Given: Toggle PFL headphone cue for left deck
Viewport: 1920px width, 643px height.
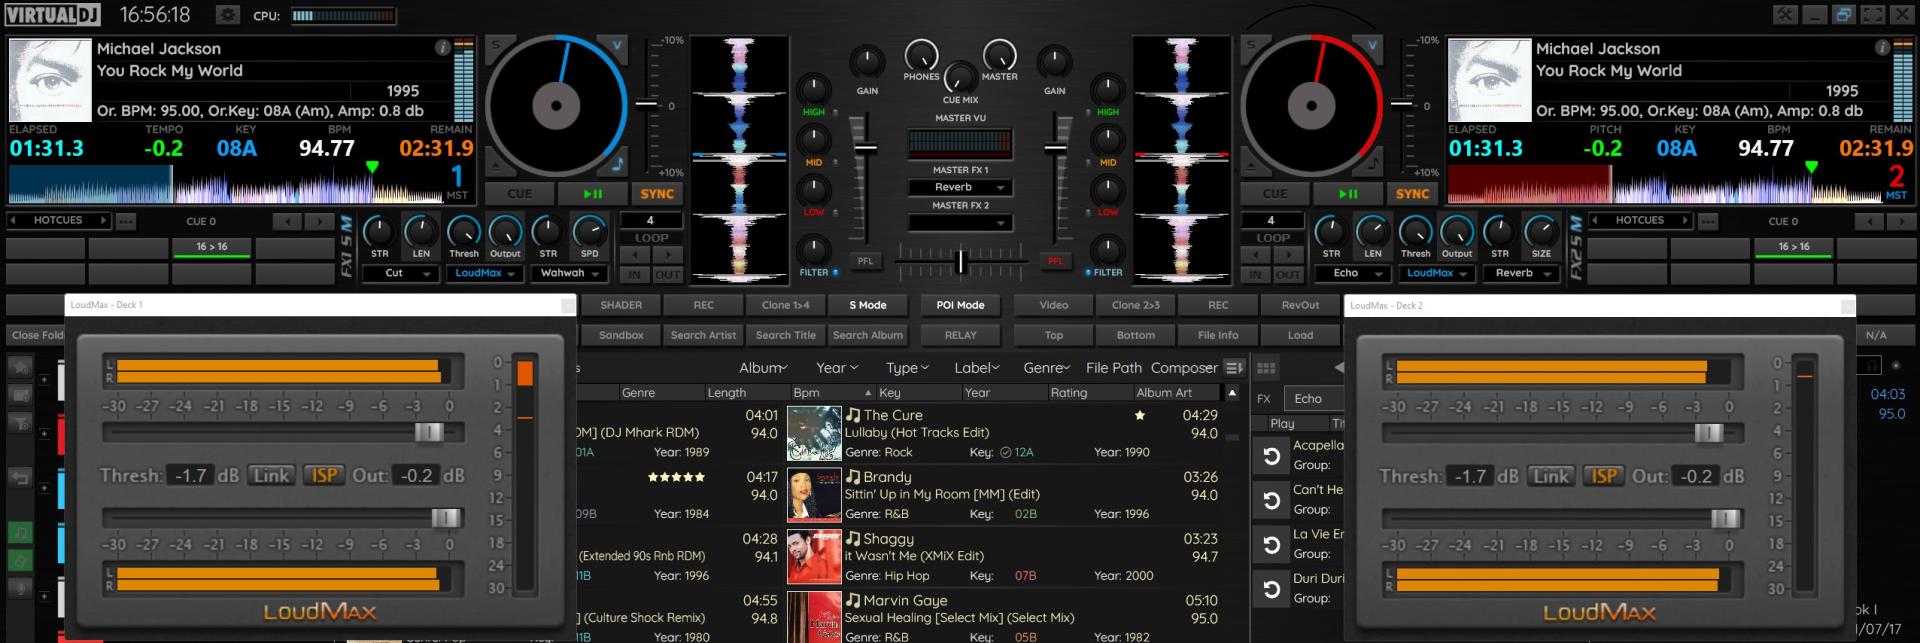Looking at the screenshot, I should click(865, 261).
